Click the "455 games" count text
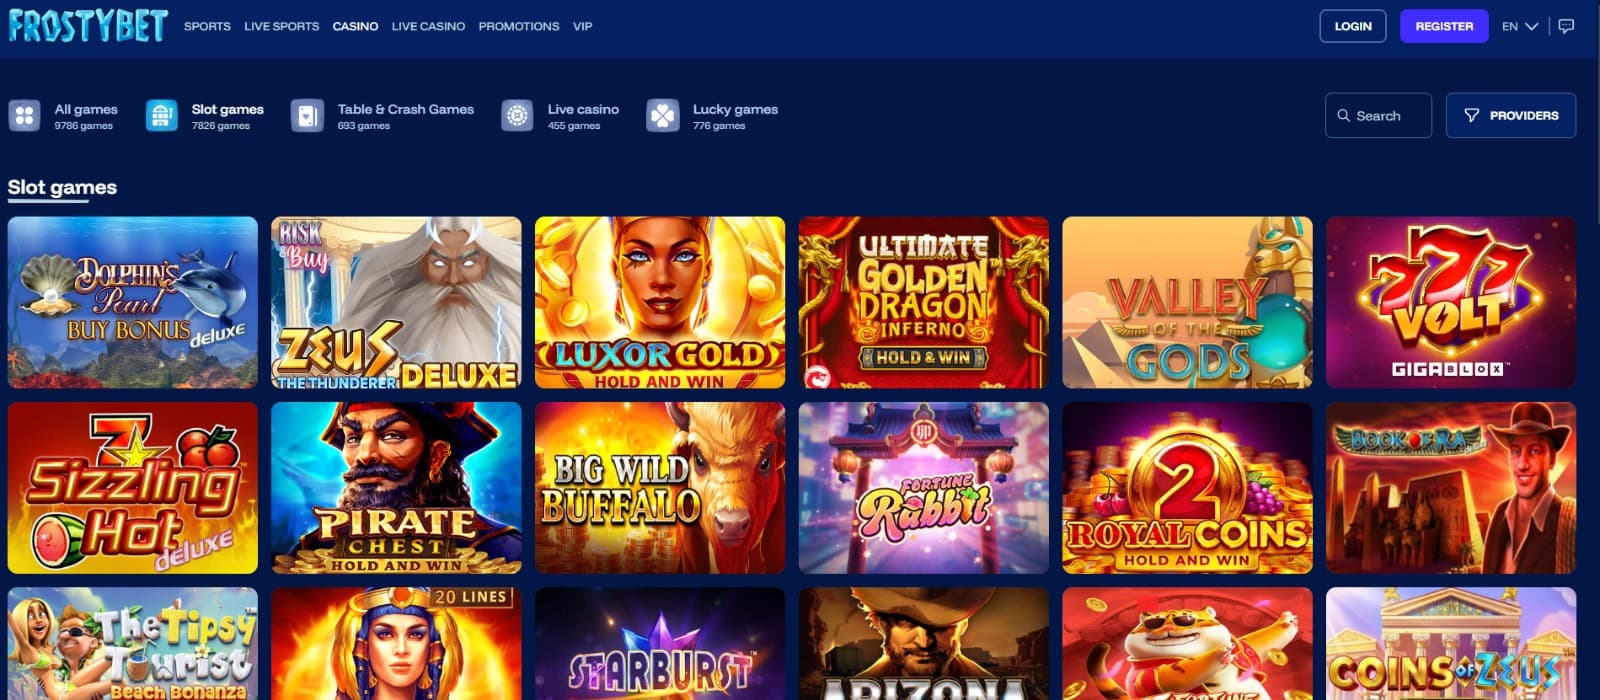 pyautogui.click(x=573, y=126)
